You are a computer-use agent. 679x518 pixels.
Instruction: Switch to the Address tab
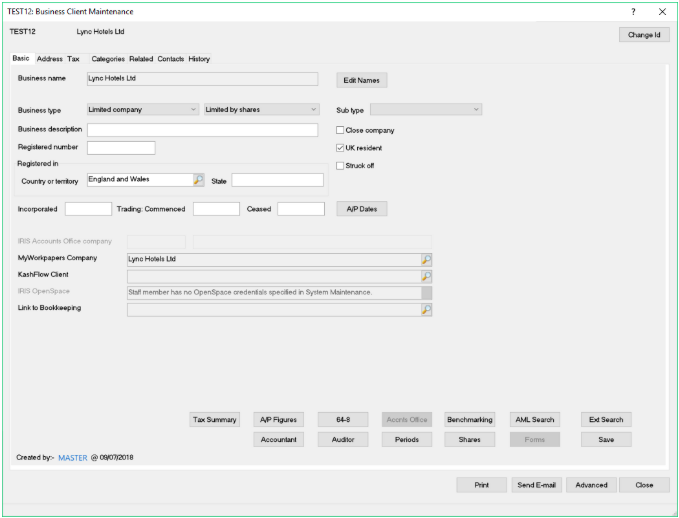coord(49,59)
